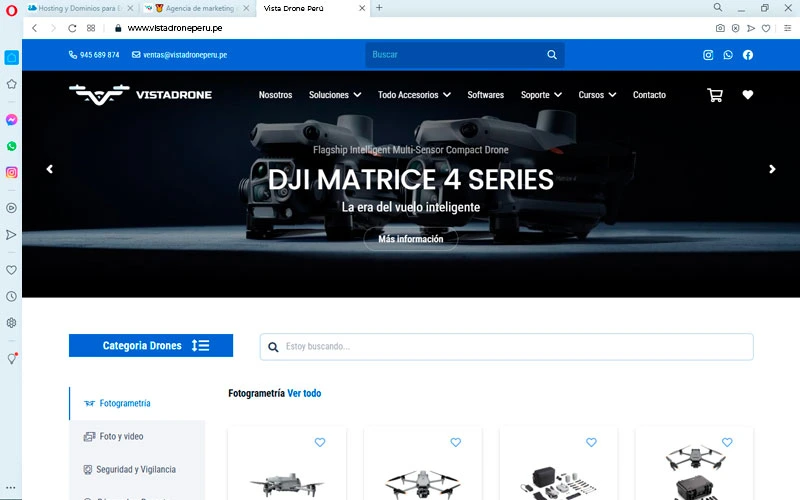Toggle wishlist heart on last product card
This screenshot has height=500, width=800.
pyautogui.click(x=727, y=442)
